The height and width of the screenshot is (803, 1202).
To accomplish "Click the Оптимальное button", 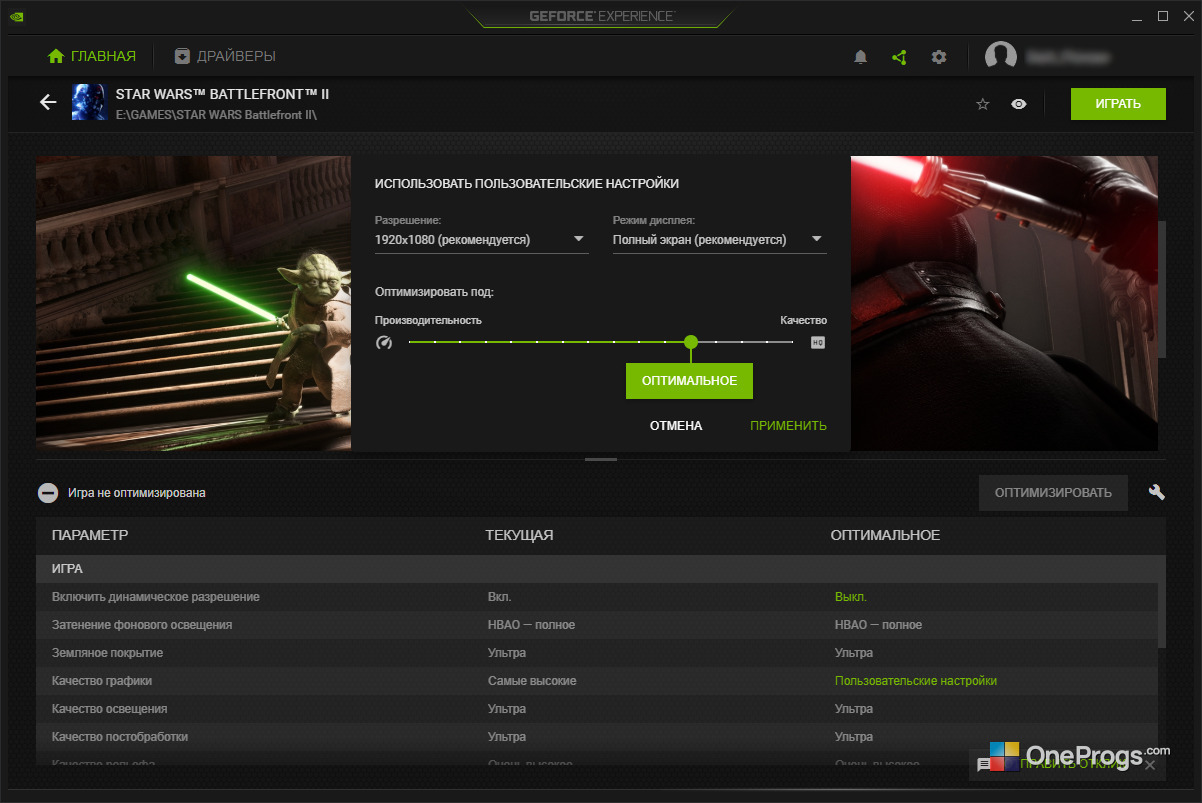I will coord(689,381).
